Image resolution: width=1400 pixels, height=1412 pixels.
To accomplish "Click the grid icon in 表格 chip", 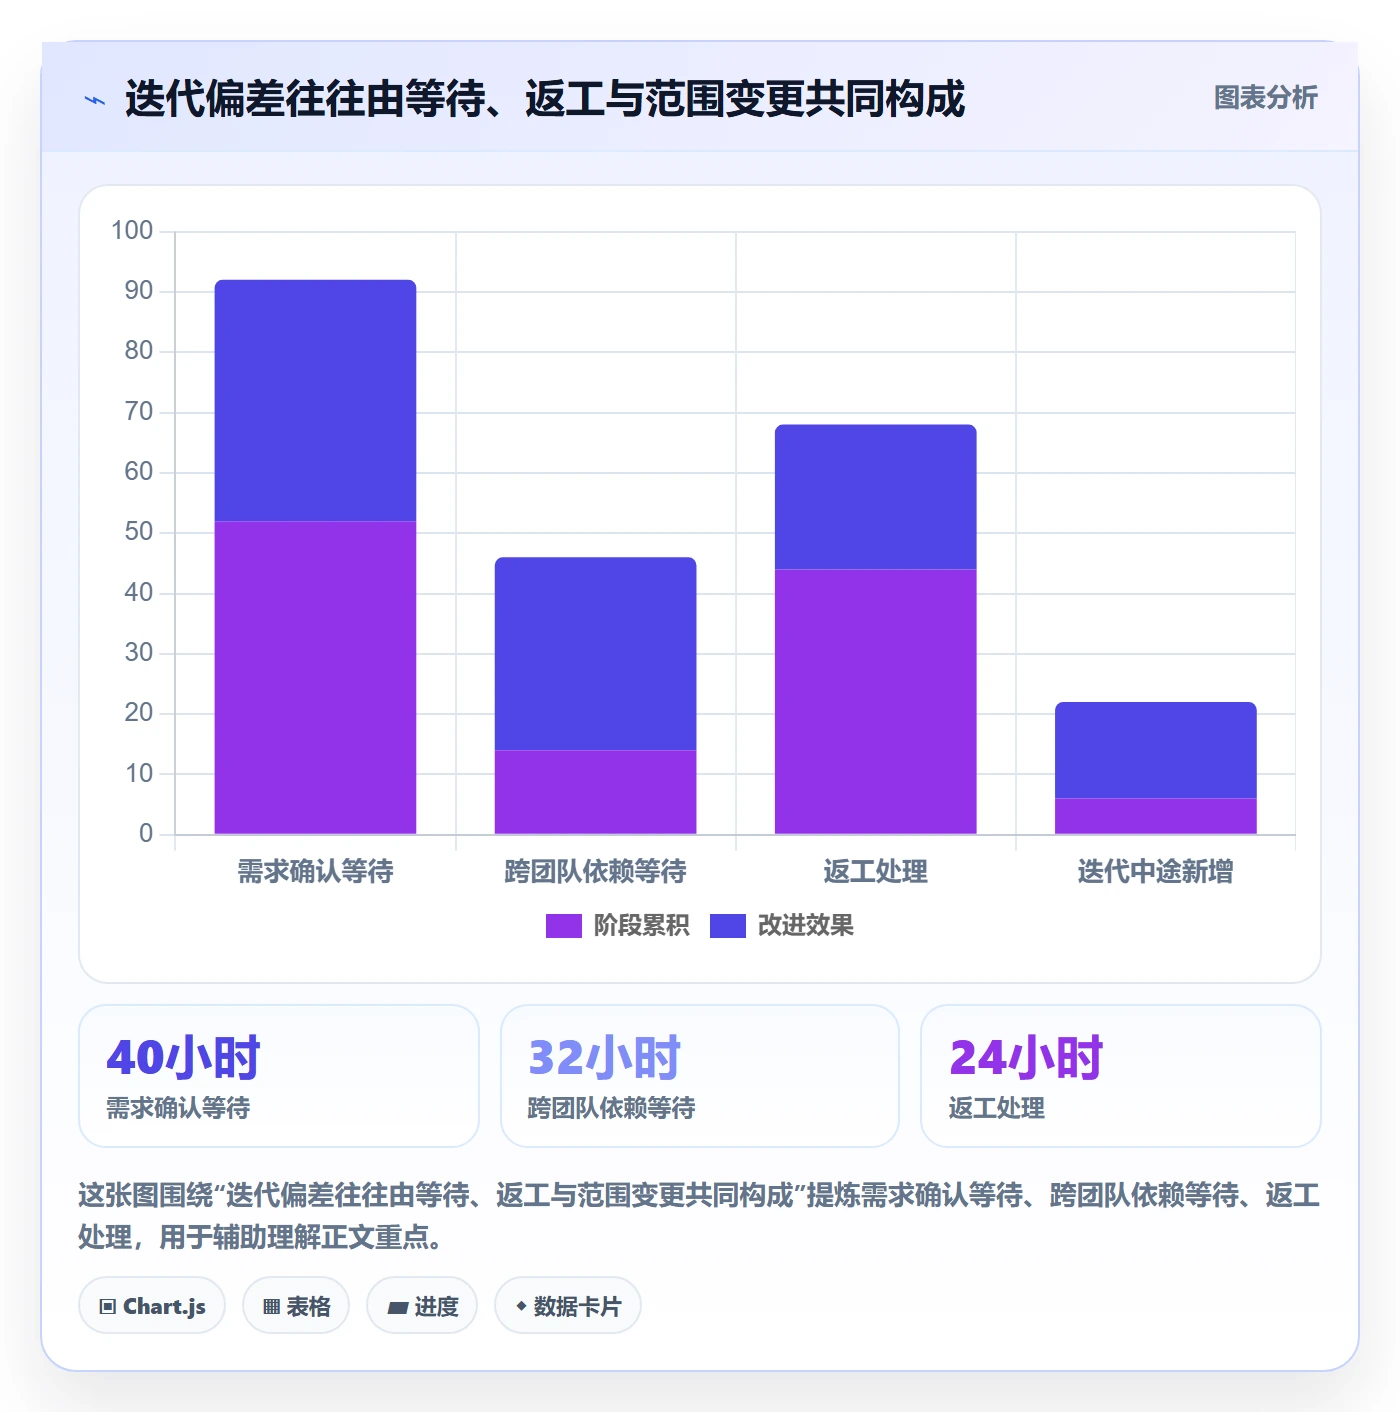I will (x=271, y=1307).
